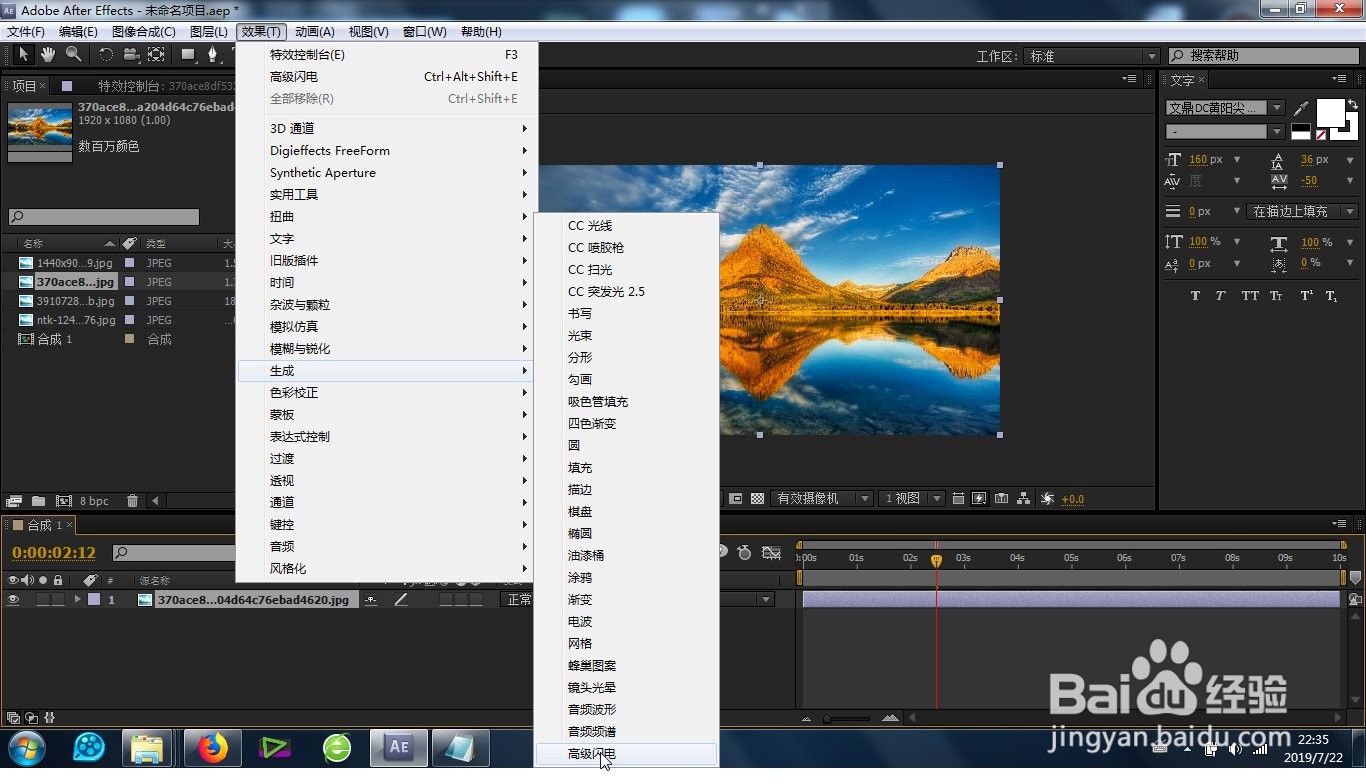
Task: Toggle visibility of the 370ace8 layer
Action: tap(13, 599)
